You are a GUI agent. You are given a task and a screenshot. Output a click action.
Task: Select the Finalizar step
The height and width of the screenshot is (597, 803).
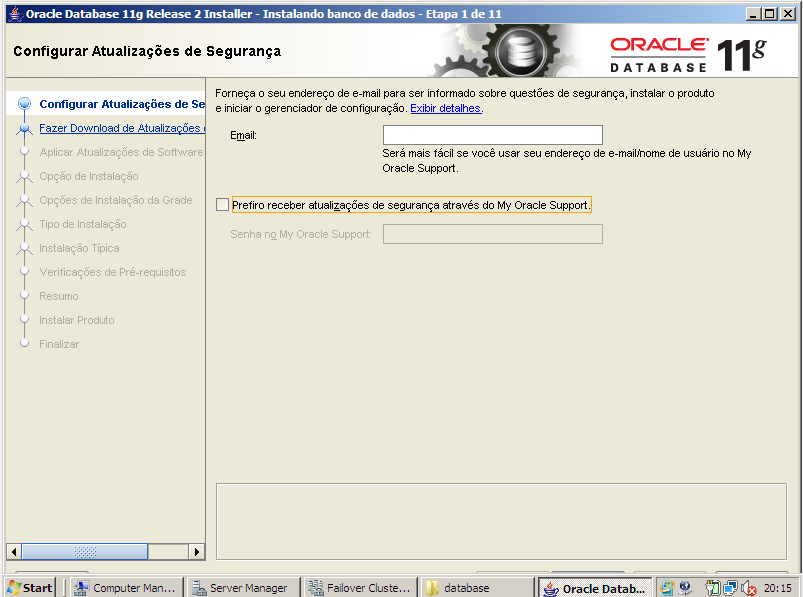[59, 345]
